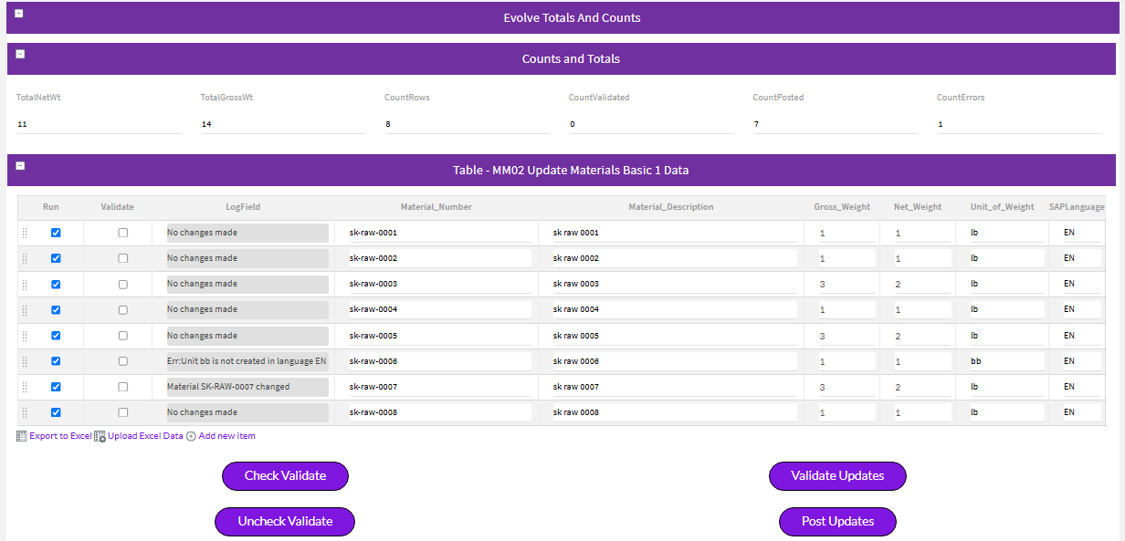Screen dimensions: 1125x541
Task: Uncheck Run for sk-raw-0001
Action: (56, 232)
